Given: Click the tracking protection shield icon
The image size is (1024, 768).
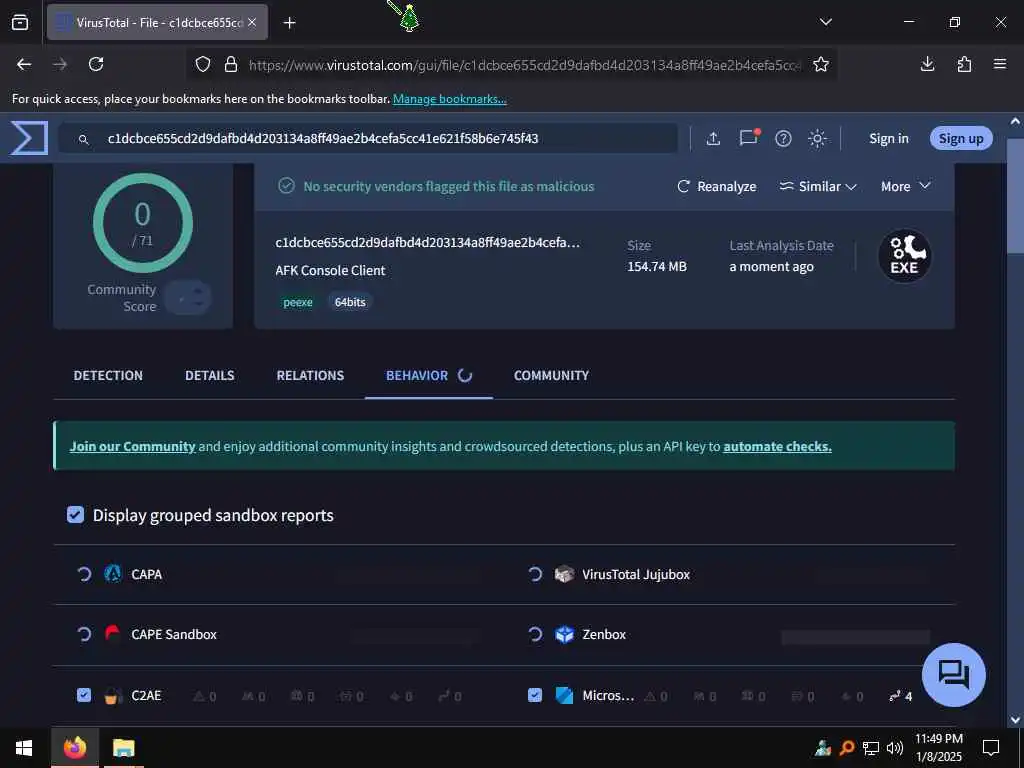Looking at the screenshot, I should click(x=203, y=64).
